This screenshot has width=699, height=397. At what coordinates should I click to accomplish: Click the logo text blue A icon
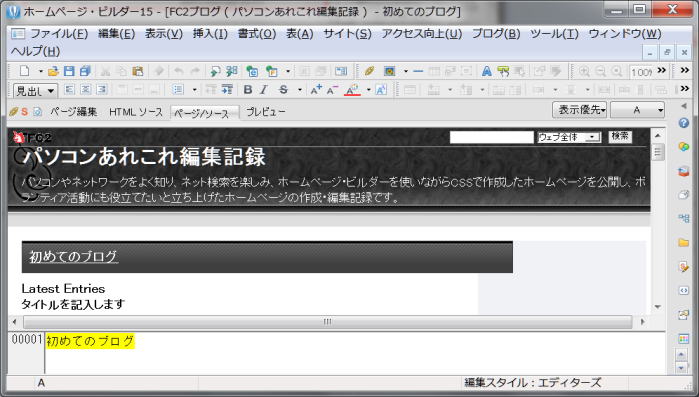(x=486, y=71)
